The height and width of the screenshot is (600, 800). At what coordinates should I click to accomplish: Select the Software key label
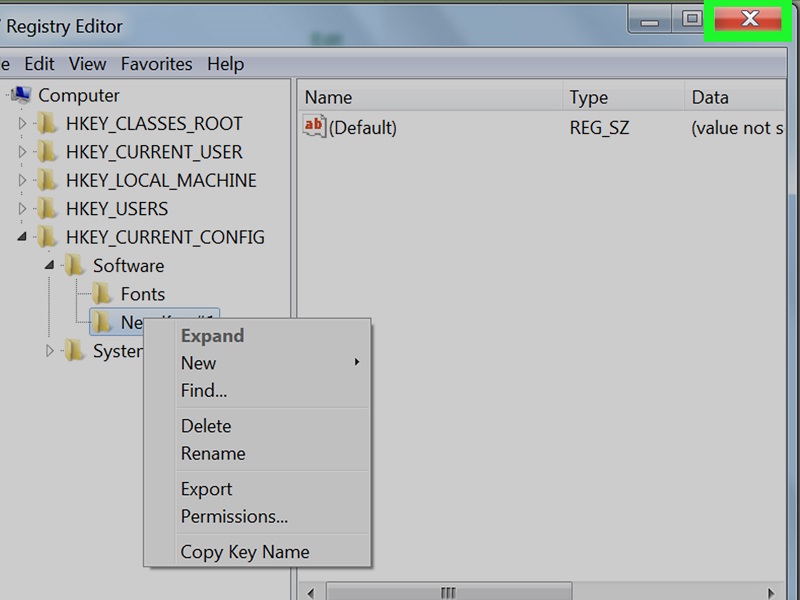[x=129, y=266]
